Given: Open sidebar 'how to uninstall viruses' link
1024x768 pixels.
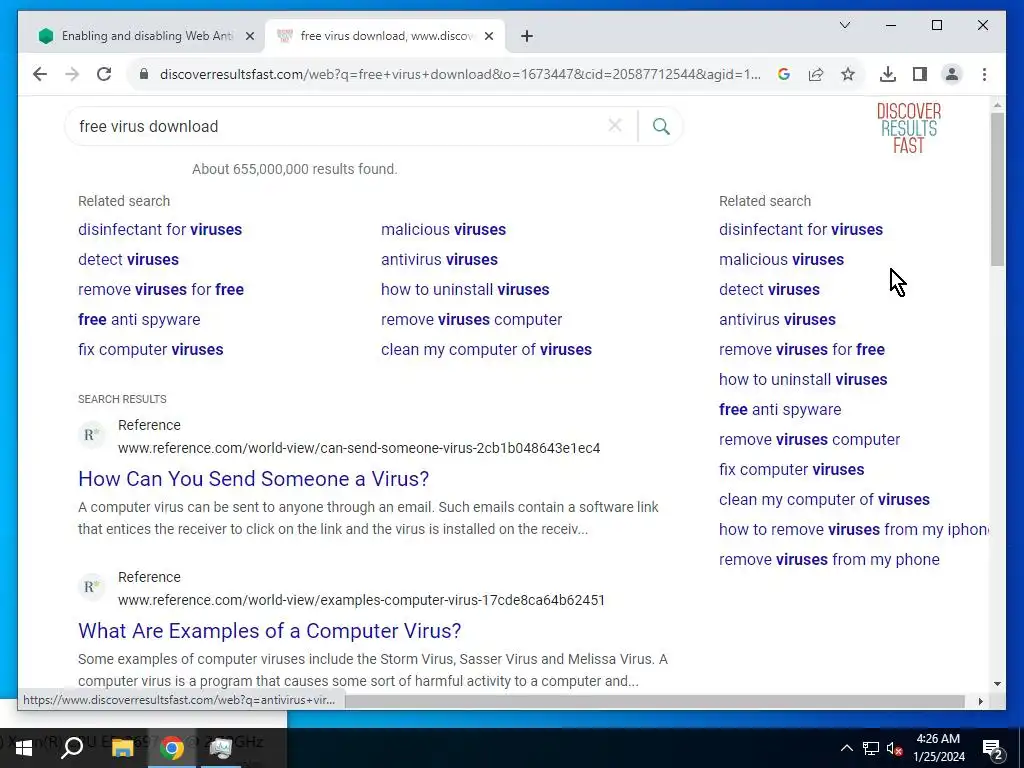Looking at the screenshot, I should coord(803,379).
